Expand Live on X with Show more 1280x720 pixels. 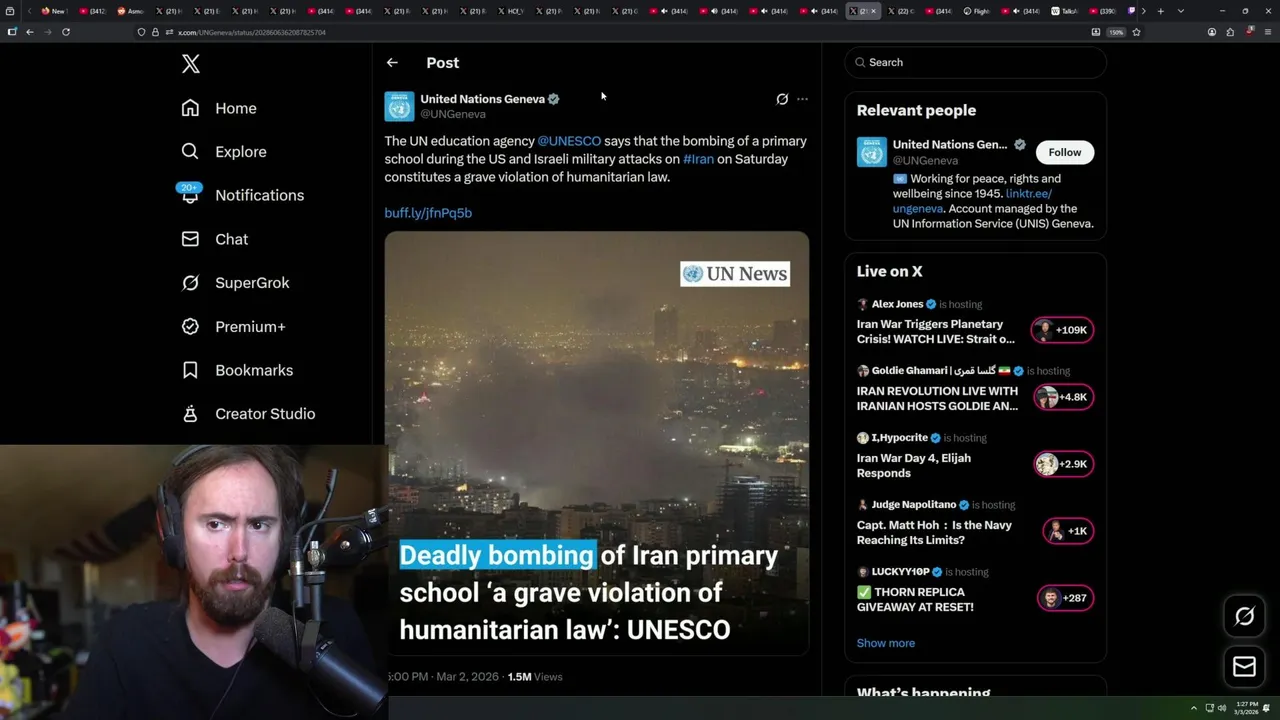coord(886,643)
